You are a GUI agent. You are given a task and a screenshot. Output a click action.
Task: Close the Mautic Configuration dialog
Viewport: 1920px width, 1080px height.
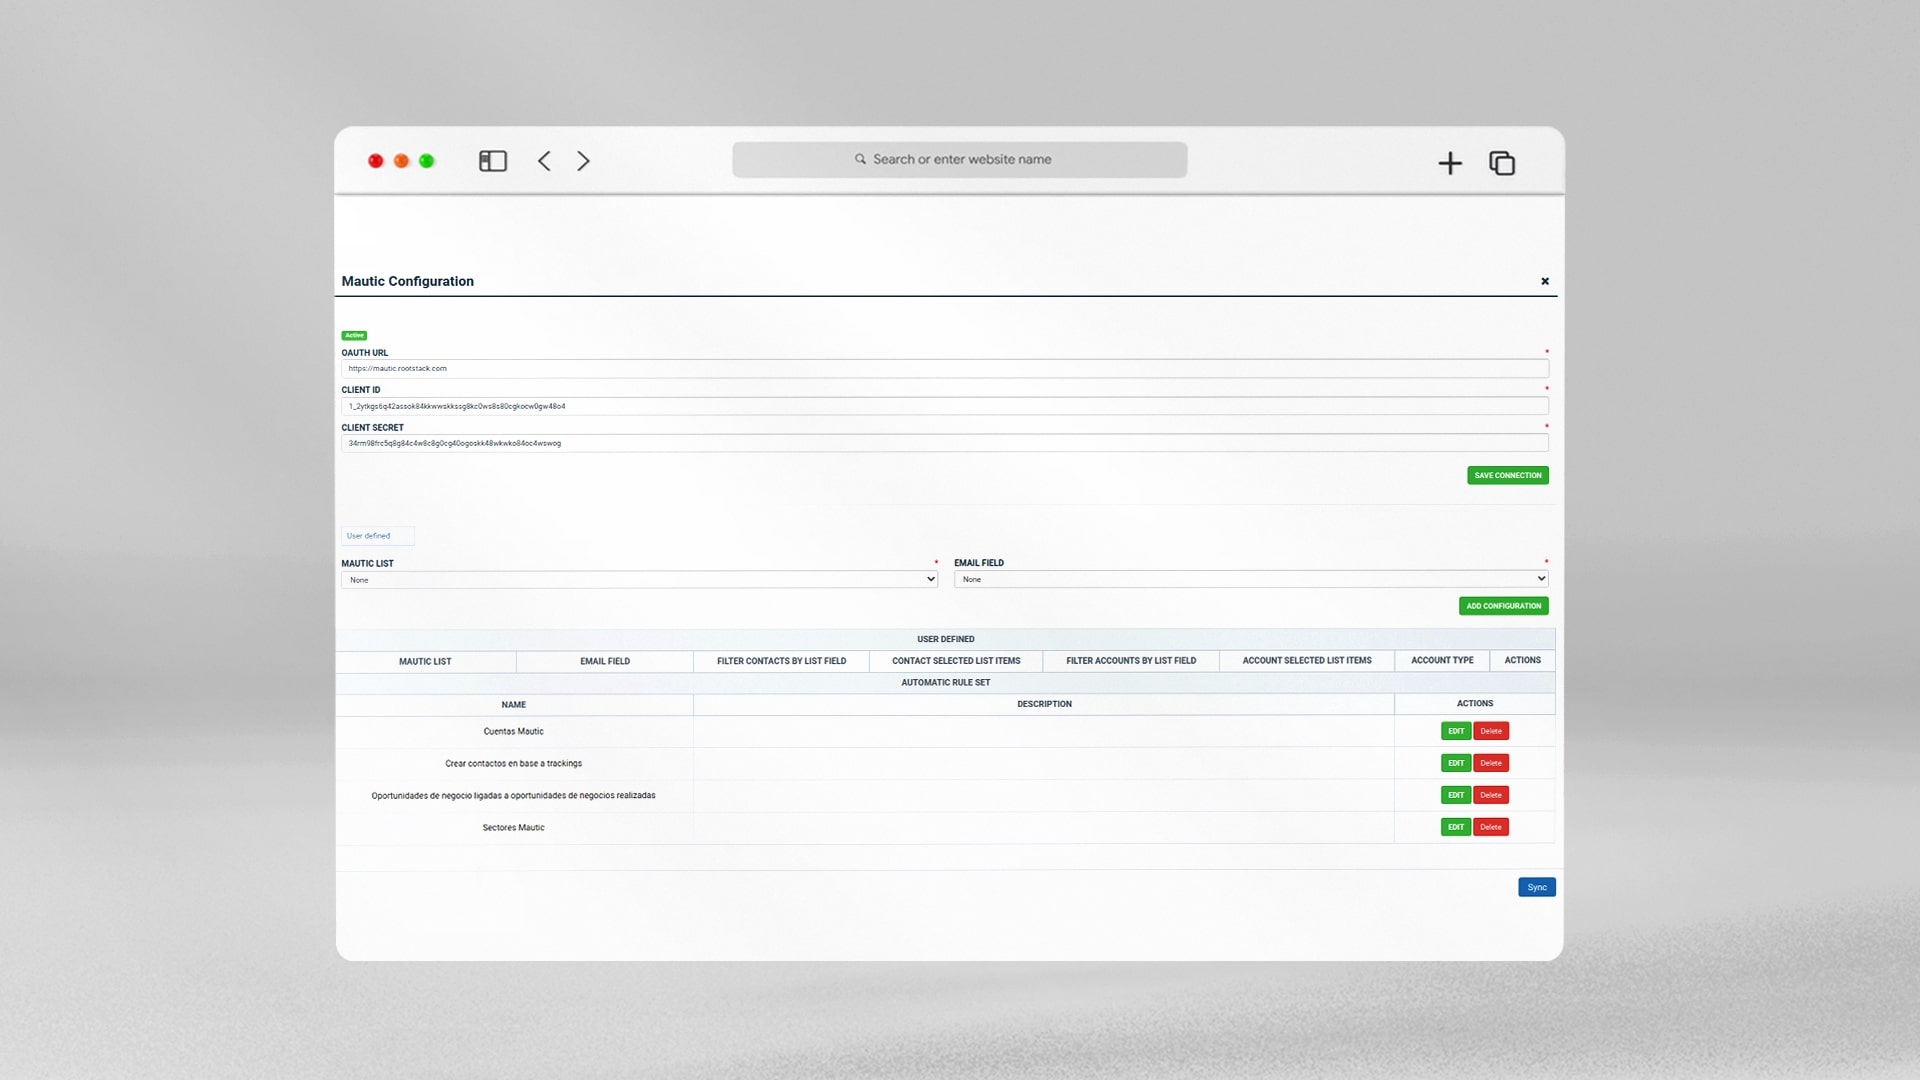pyautogui.click(x=1545, y=281)
